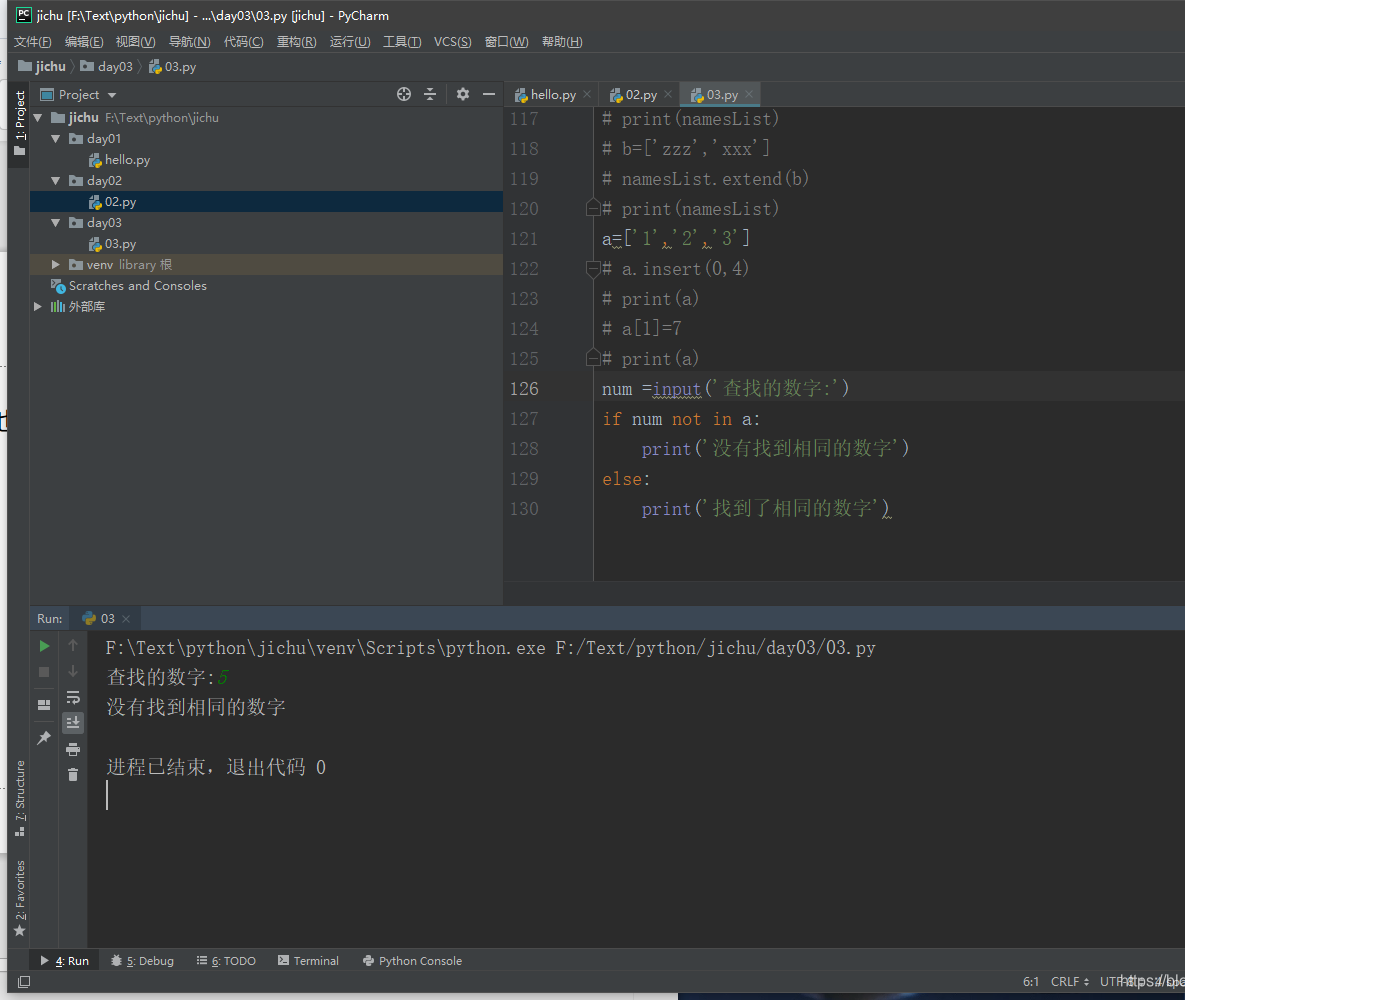Pin the run tab with pin icon

click(x=44, y=738)
